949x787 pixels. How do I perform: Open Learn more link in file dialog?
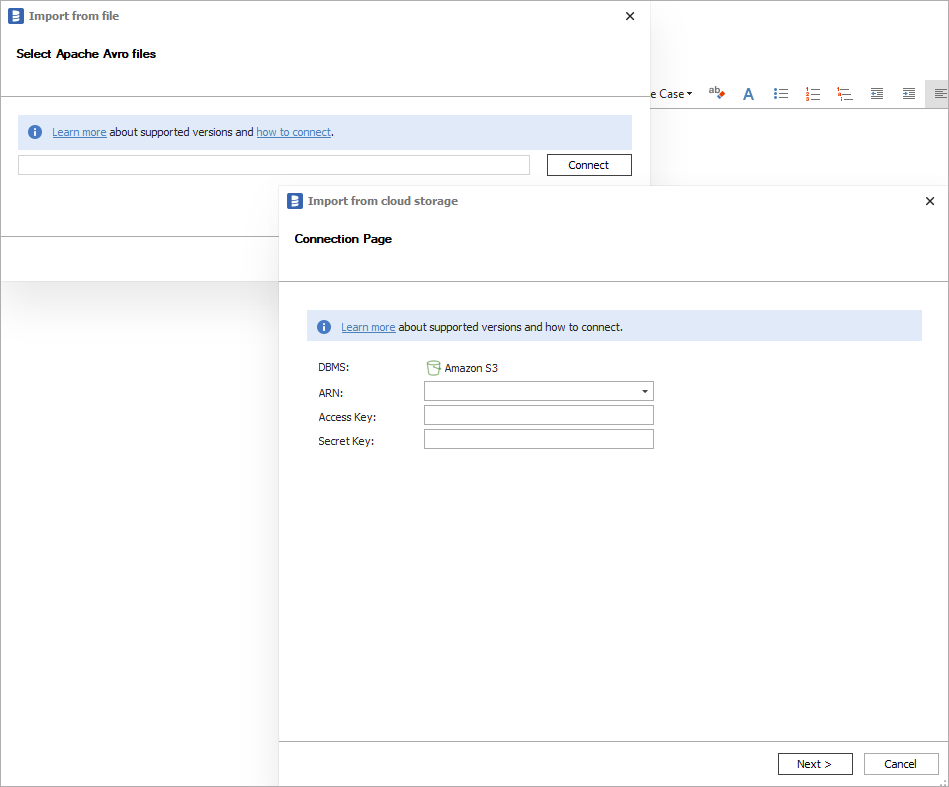[79, 132]
